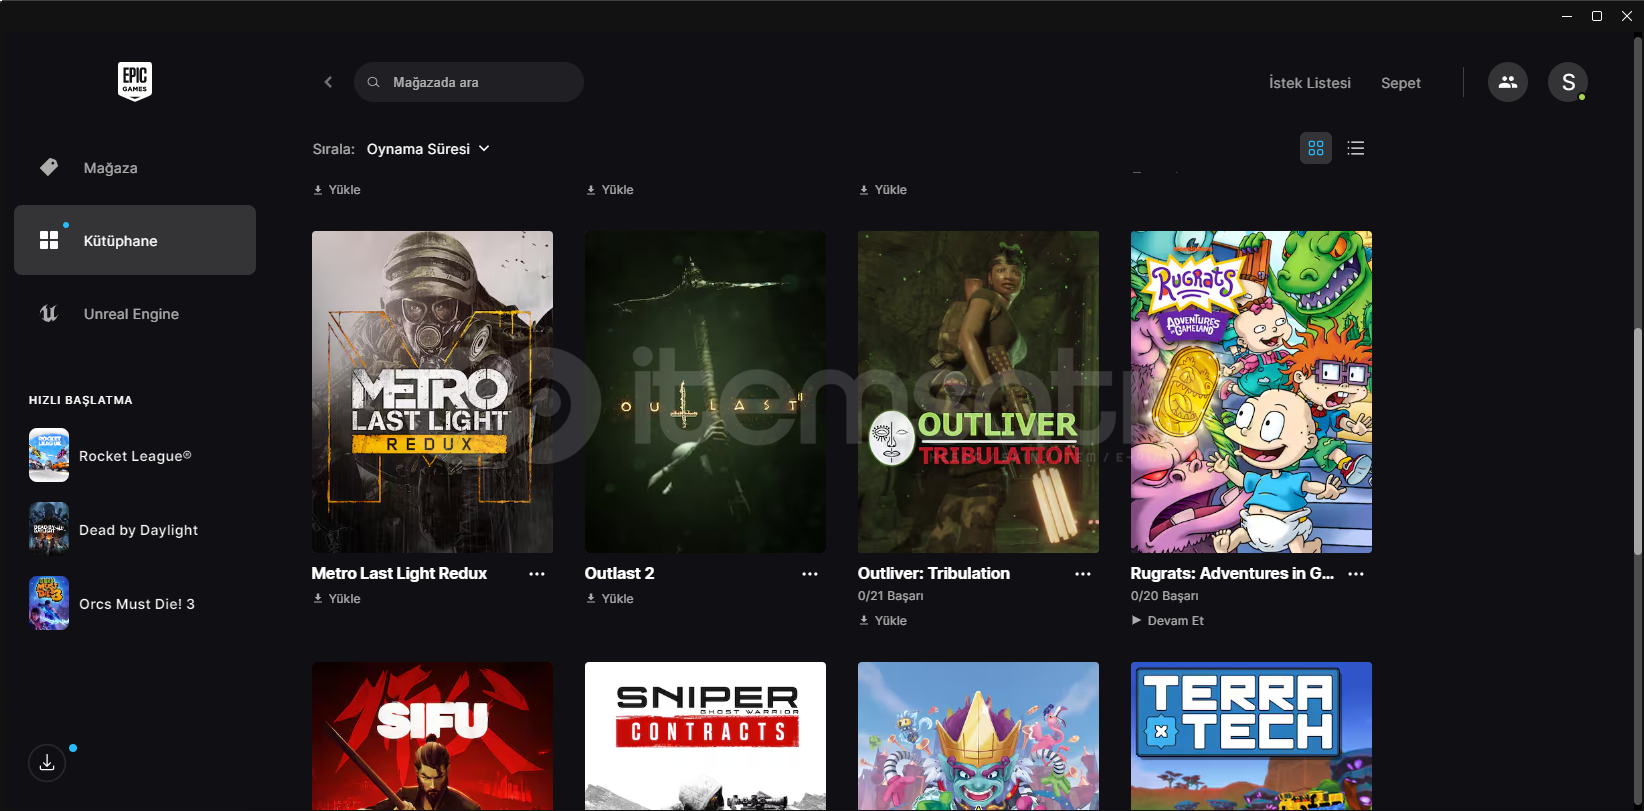The image size is (1644, 811).
Task: Expand the Oynama Süresi sort dropdown
Action: (429, 149)
